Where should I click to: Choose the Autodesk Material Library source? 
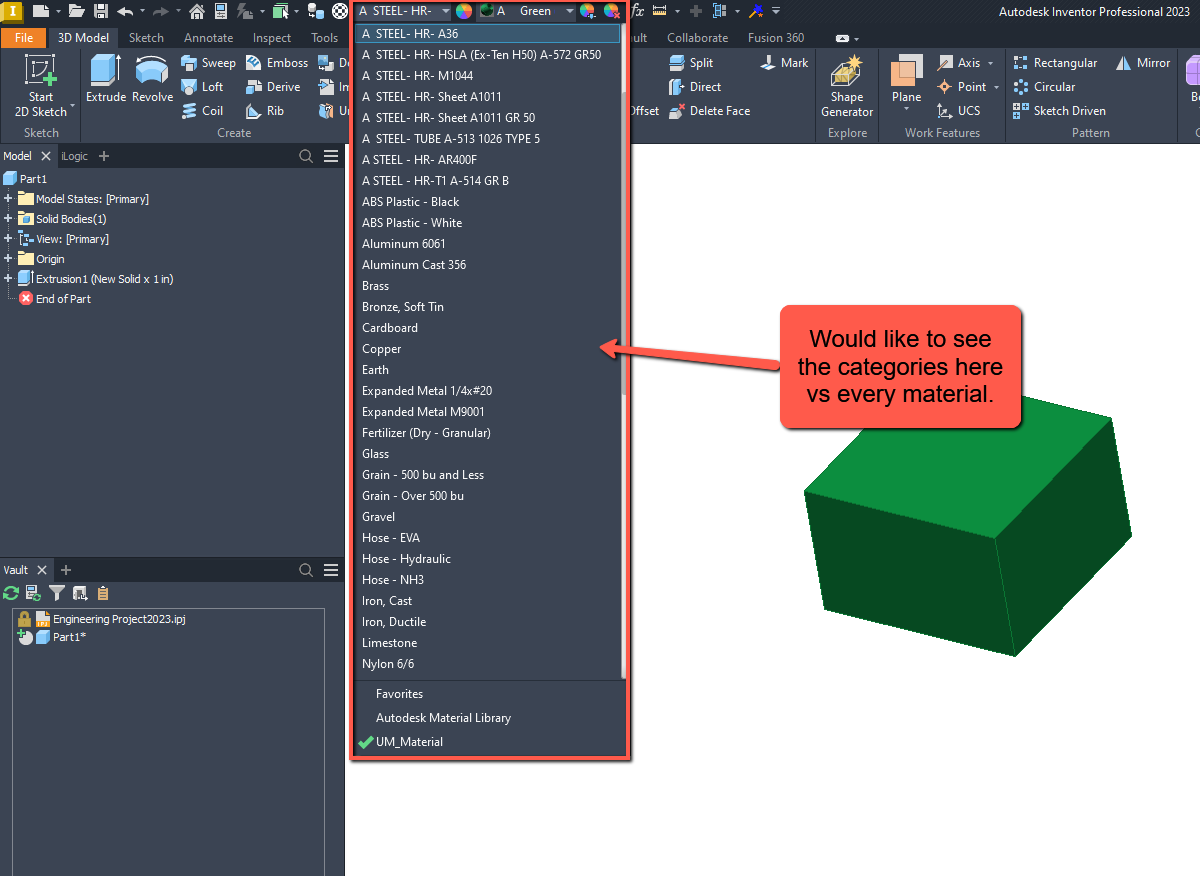click(443, 717)
